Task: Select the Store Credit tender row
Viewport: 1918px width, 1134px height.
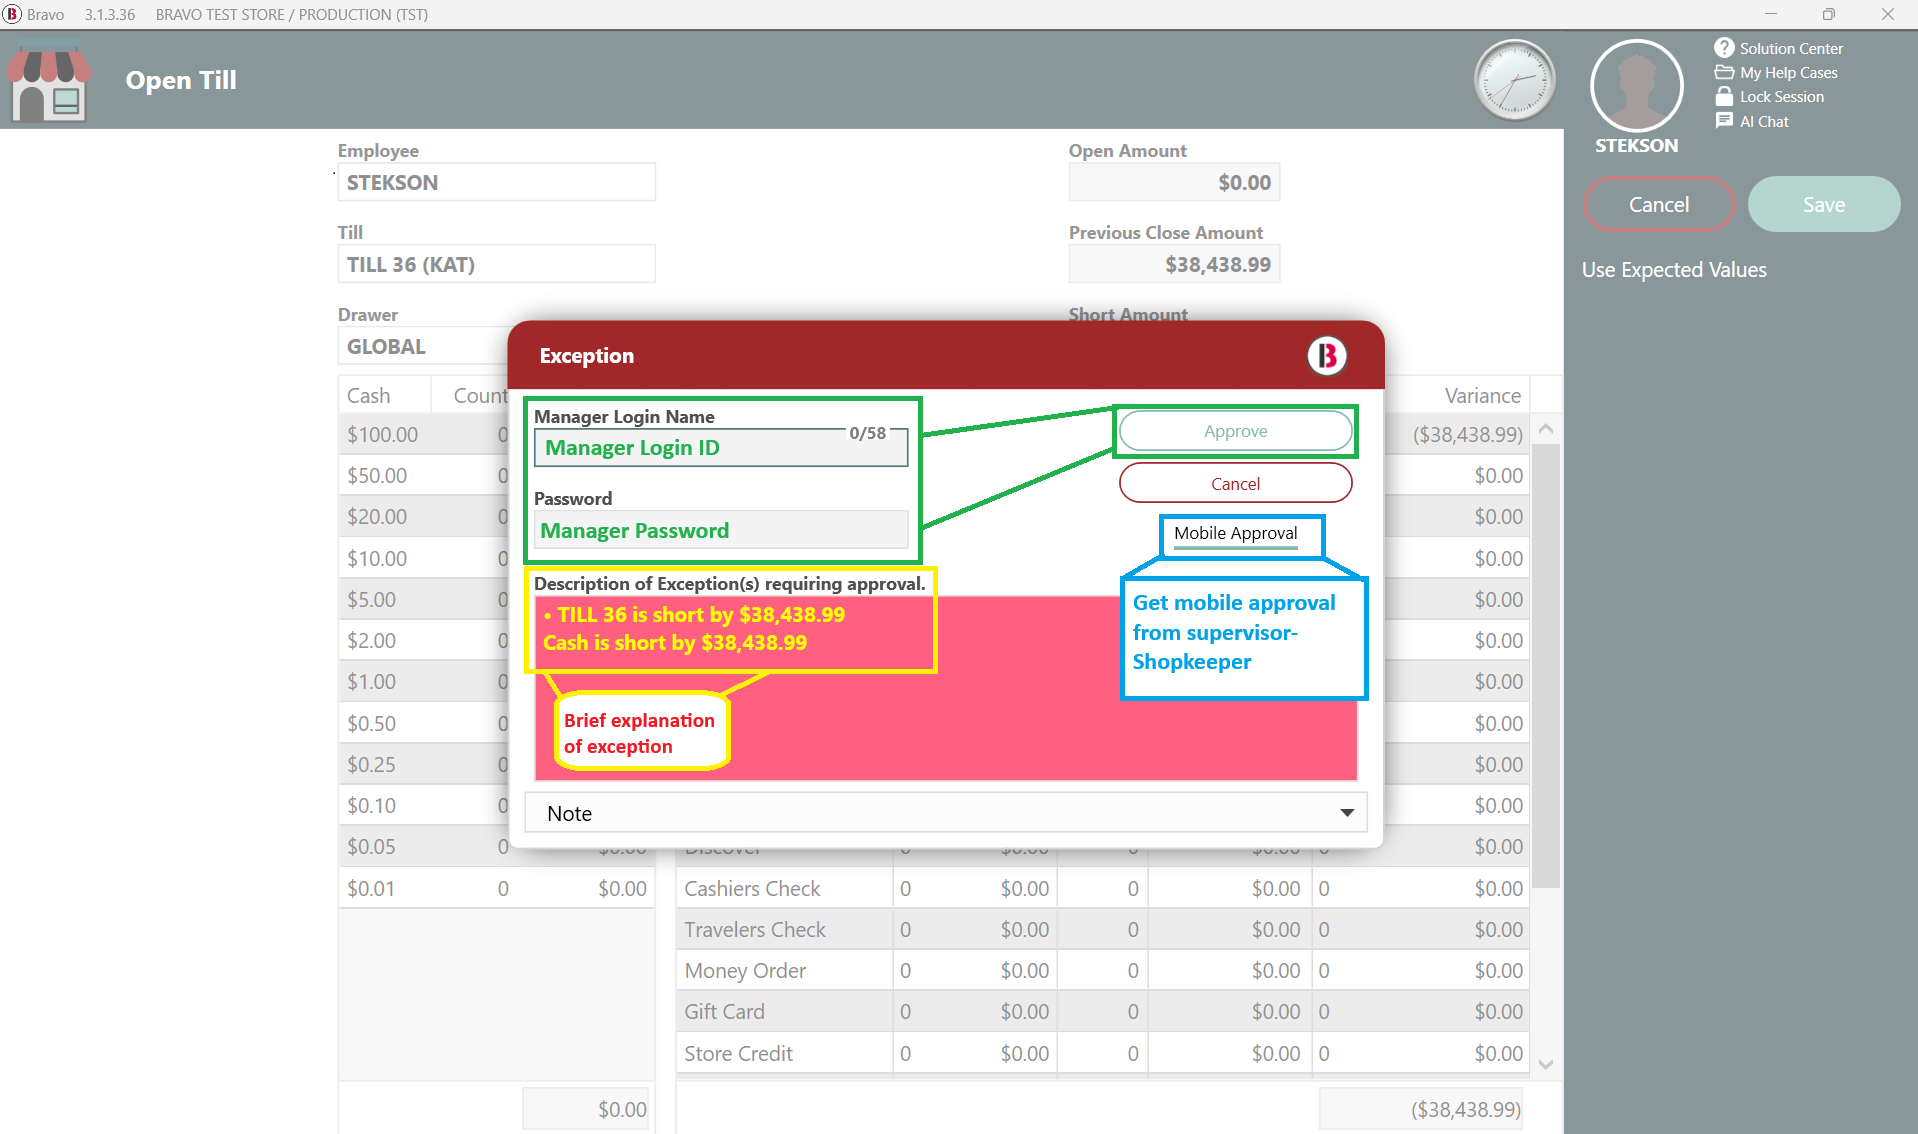Action: click(1103, 1053)
